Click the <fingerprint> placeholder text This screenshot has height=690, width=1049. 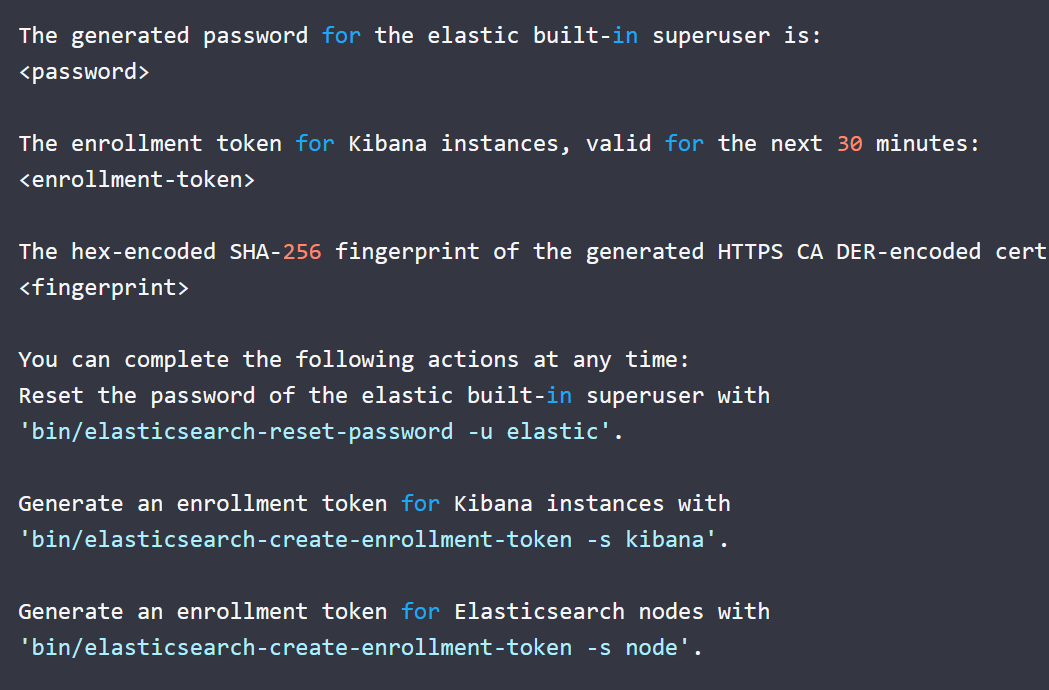point(104,288)
